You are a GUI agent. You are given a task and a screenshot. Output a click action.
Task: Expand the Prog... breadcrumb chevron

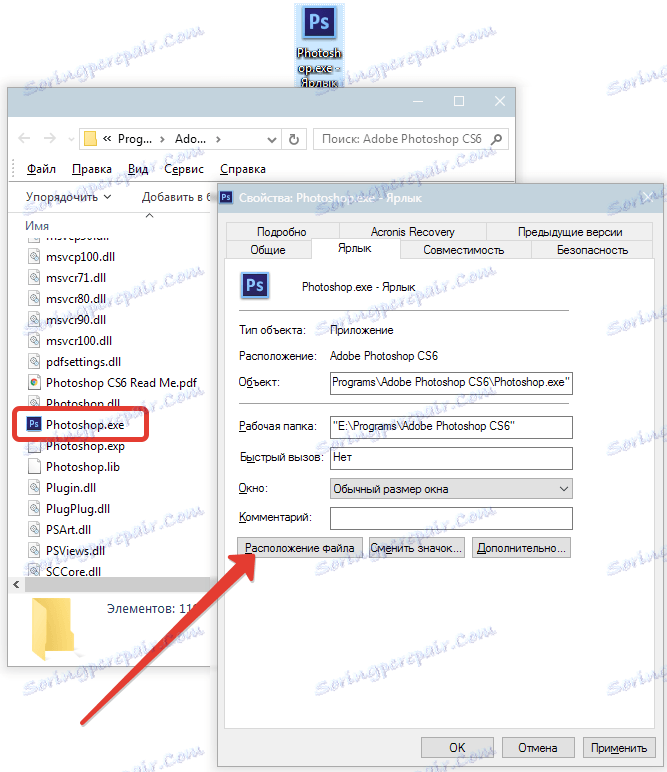click(x=162, y=139)
